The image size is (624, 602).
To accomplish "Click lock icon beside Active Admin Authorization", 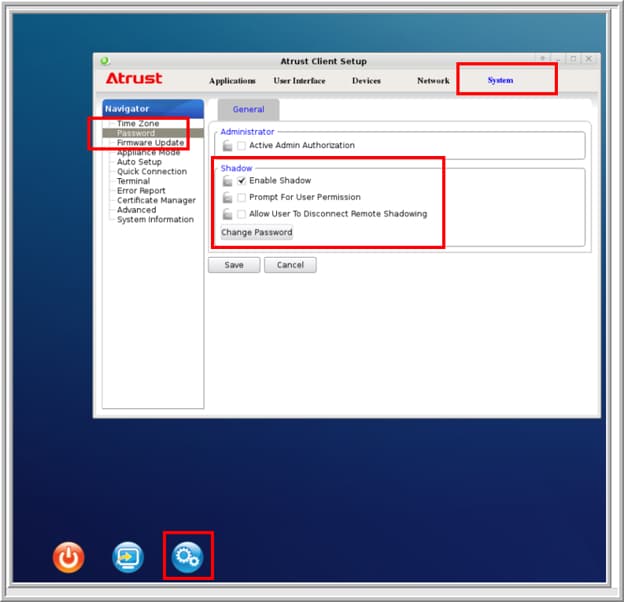I will tap(227, 146).
